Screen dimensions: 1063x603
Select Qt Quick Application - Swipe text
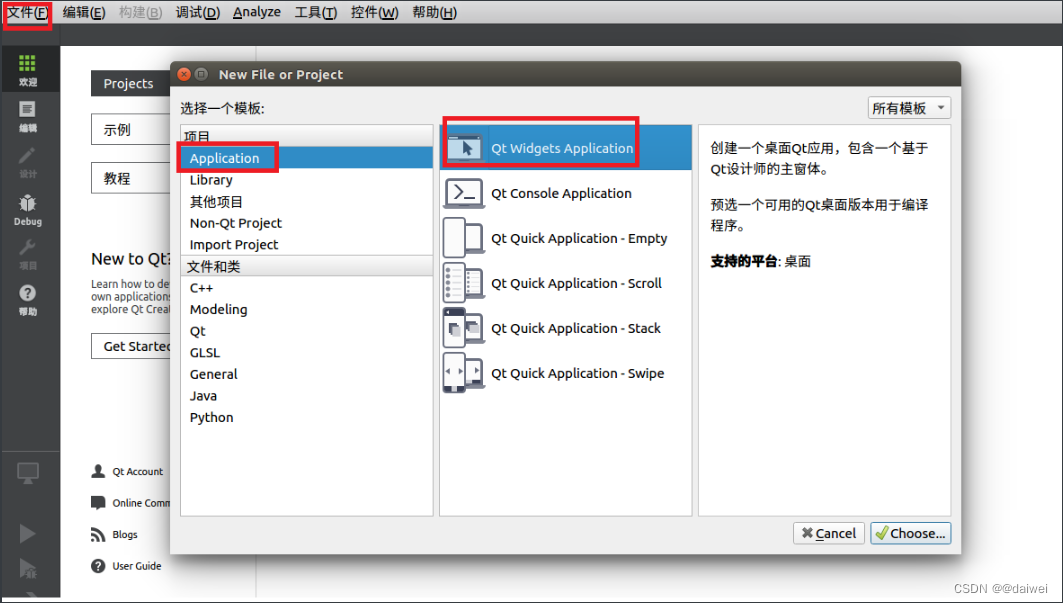point(578,373)
